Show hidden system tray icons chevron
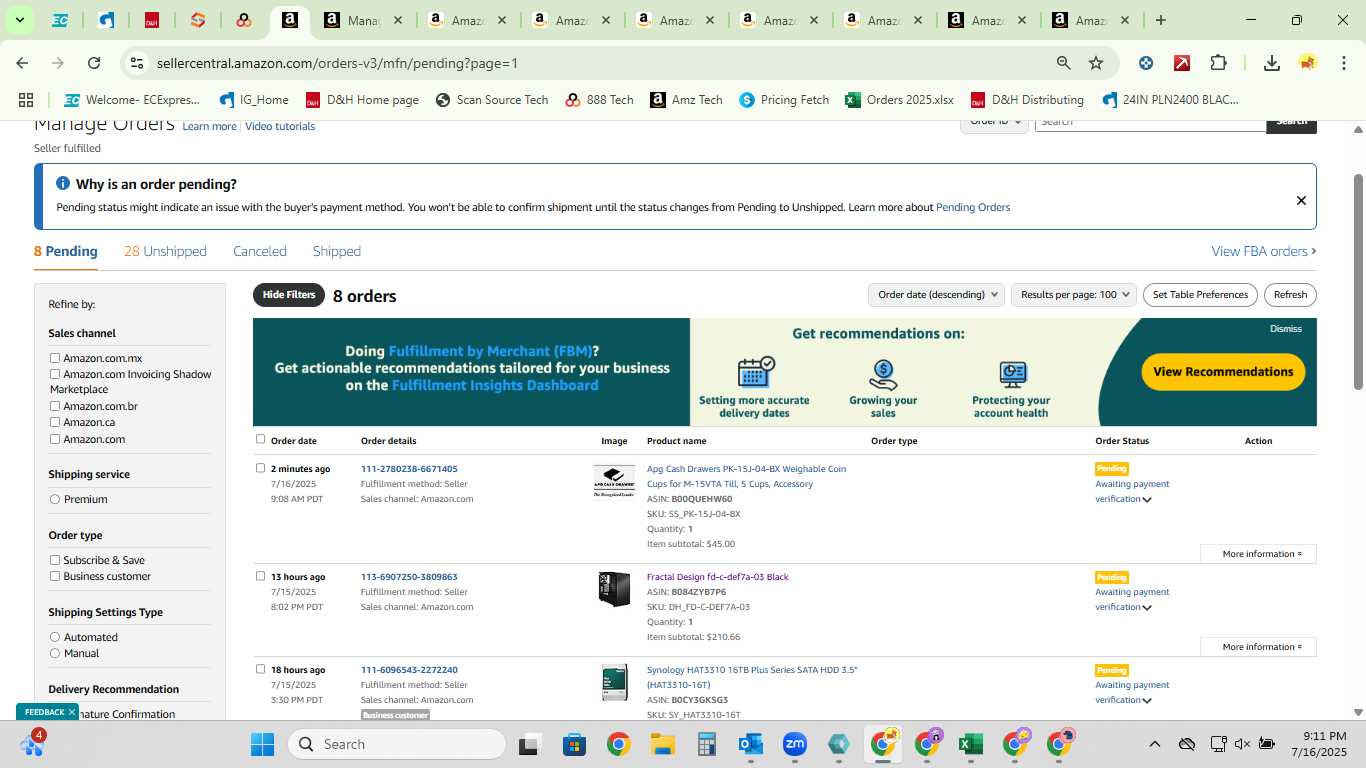1366x768 pixels. pos(1154,744)
